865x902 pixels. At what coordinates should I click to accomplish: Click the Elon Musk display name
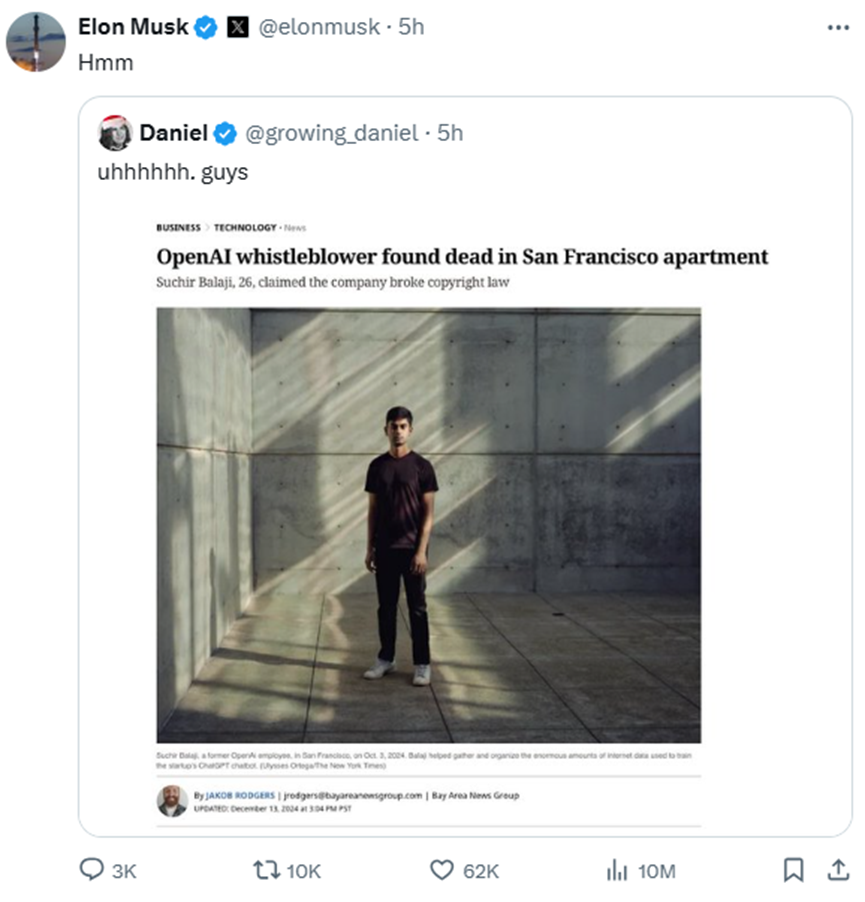point(133,28)
